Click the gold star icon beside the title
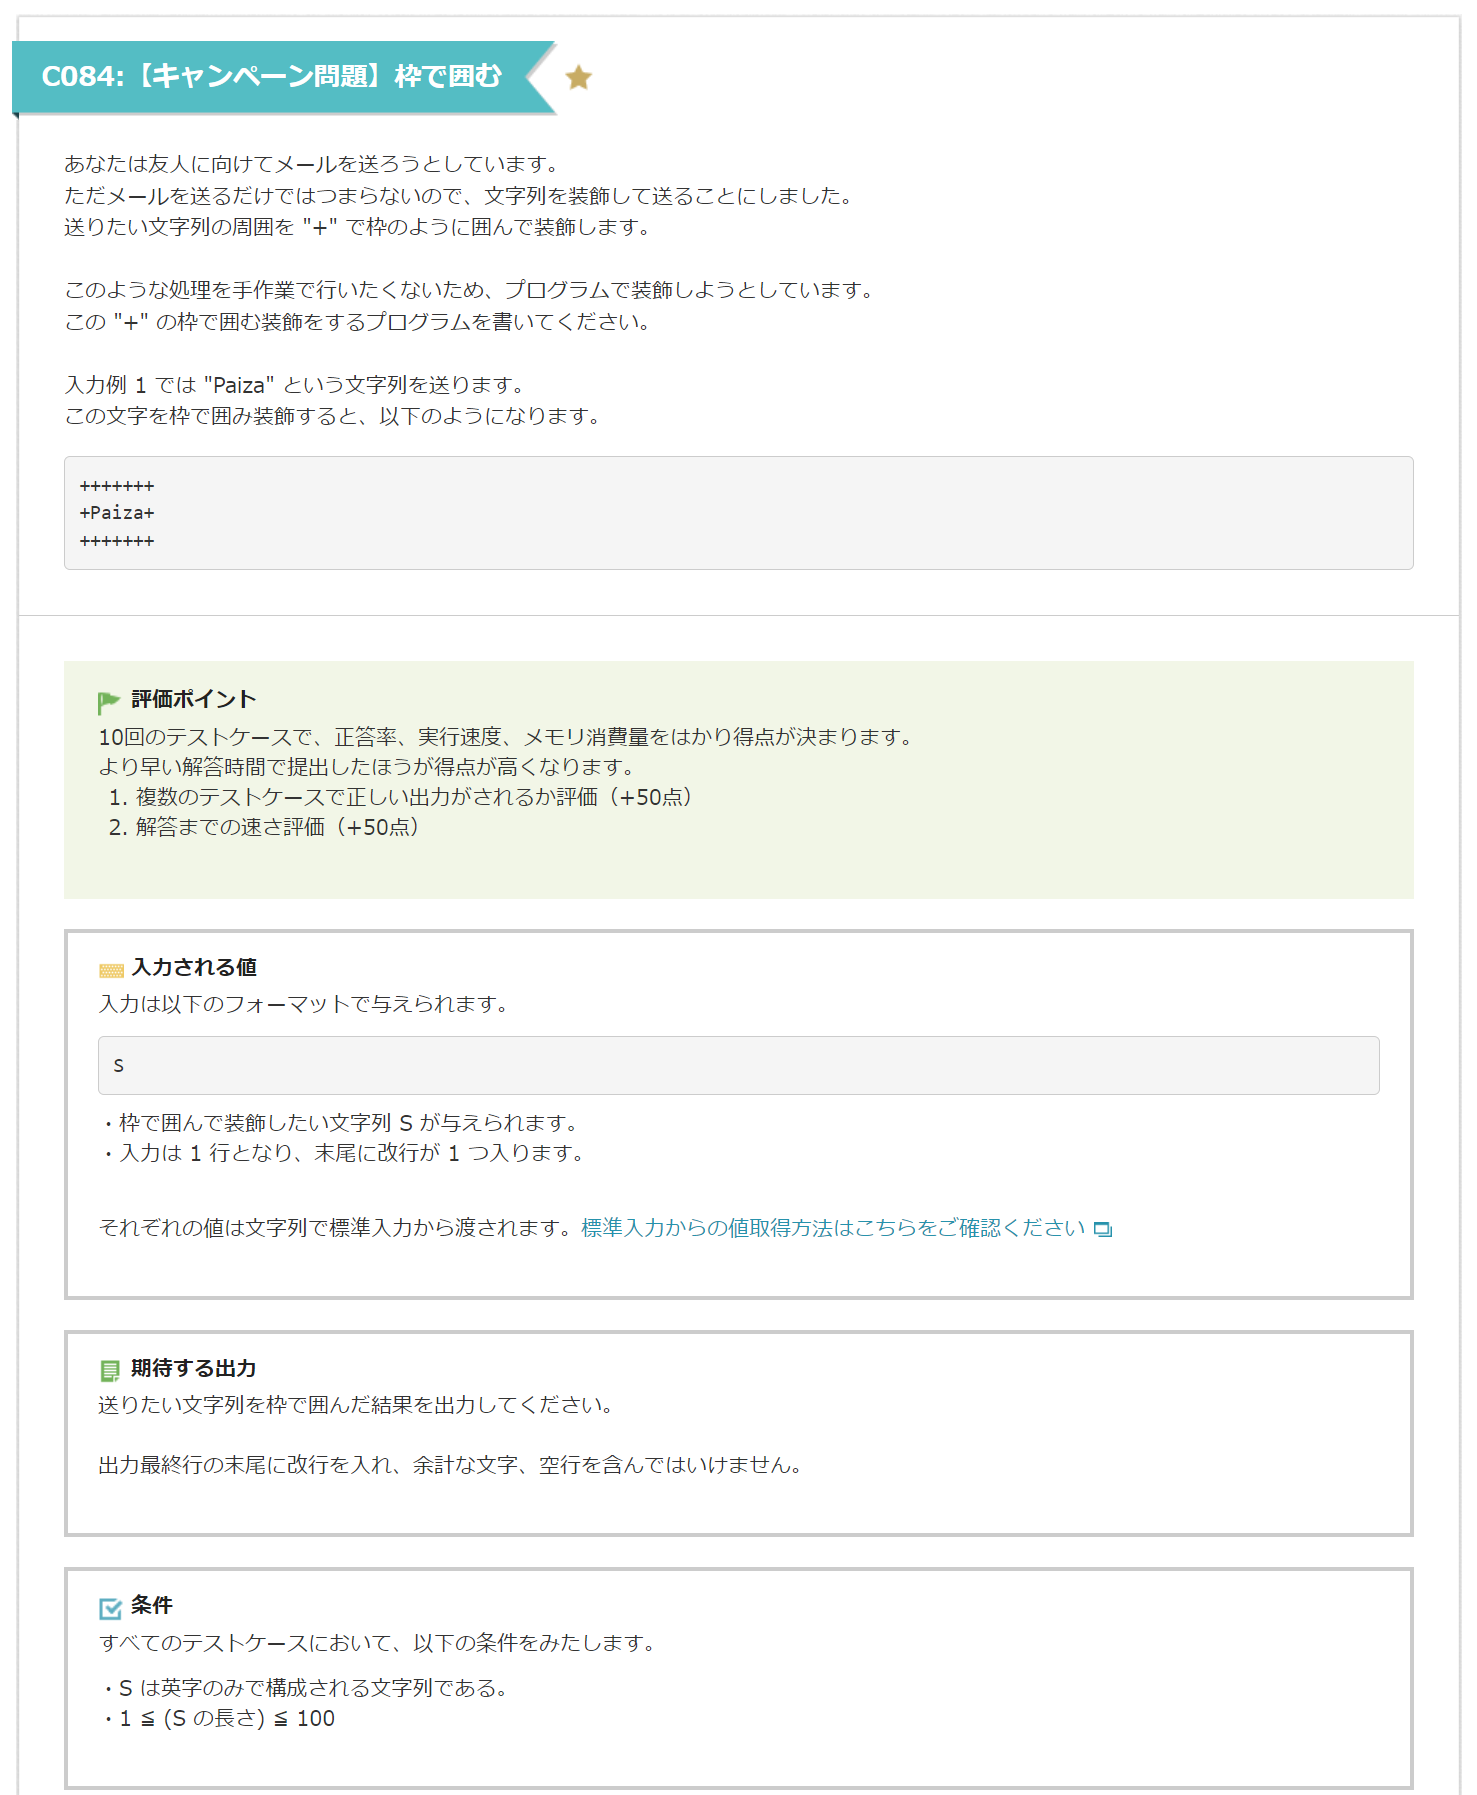This screenshot has height=1795, width=1477. [x=578, y=77]
